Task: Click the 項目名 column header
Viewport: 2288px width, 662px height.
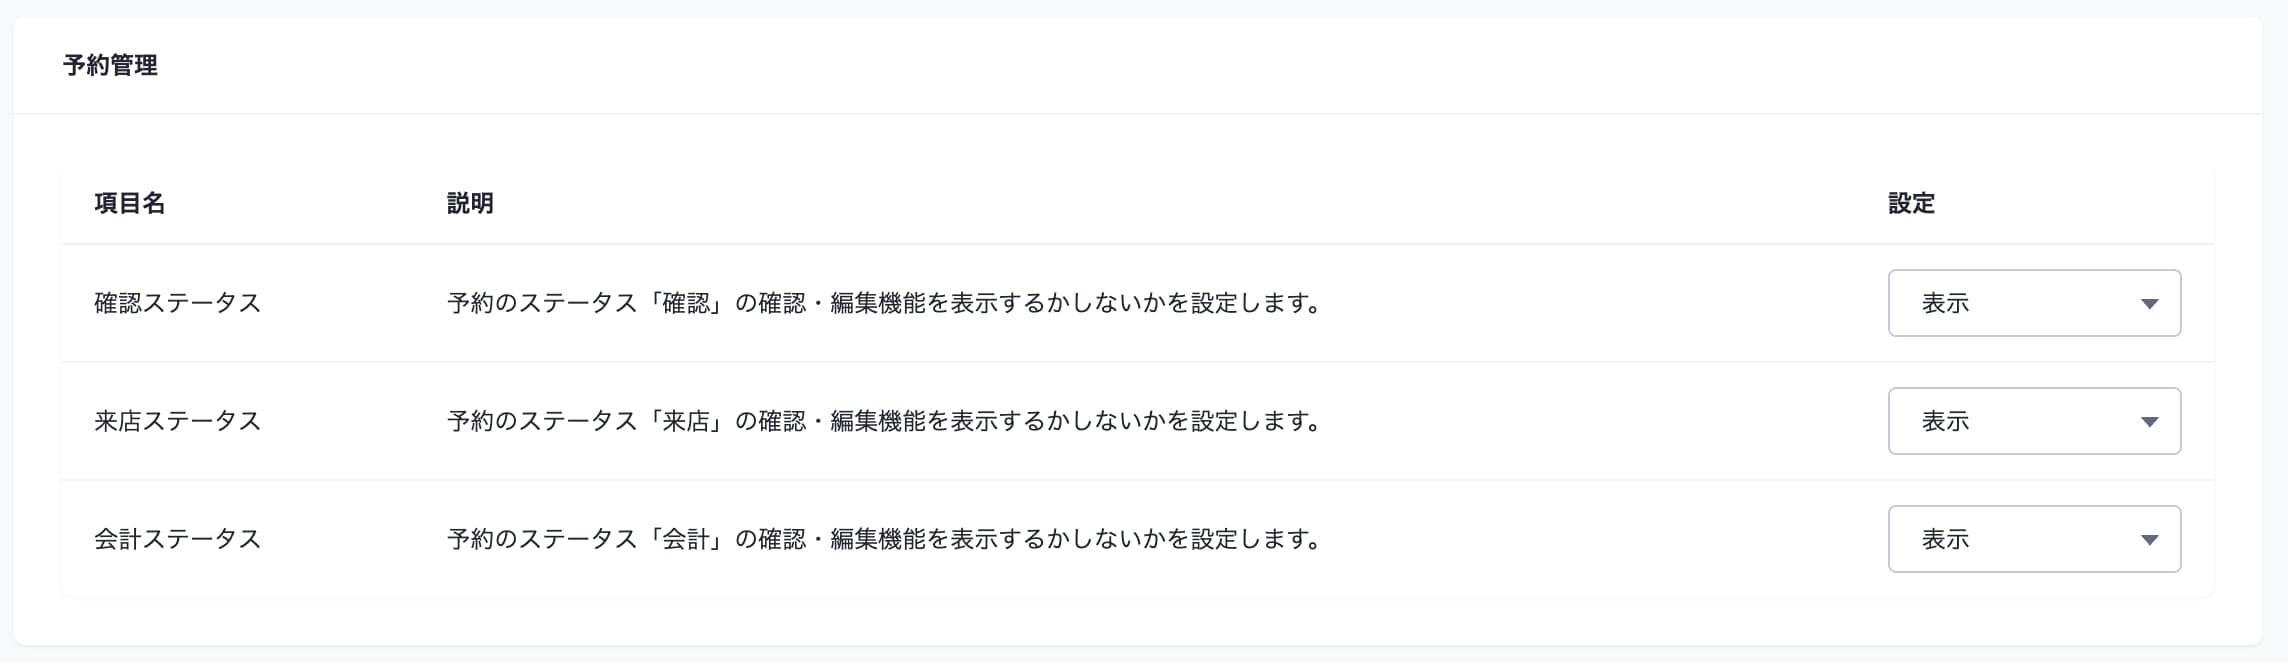Action: tap(130, 203)
